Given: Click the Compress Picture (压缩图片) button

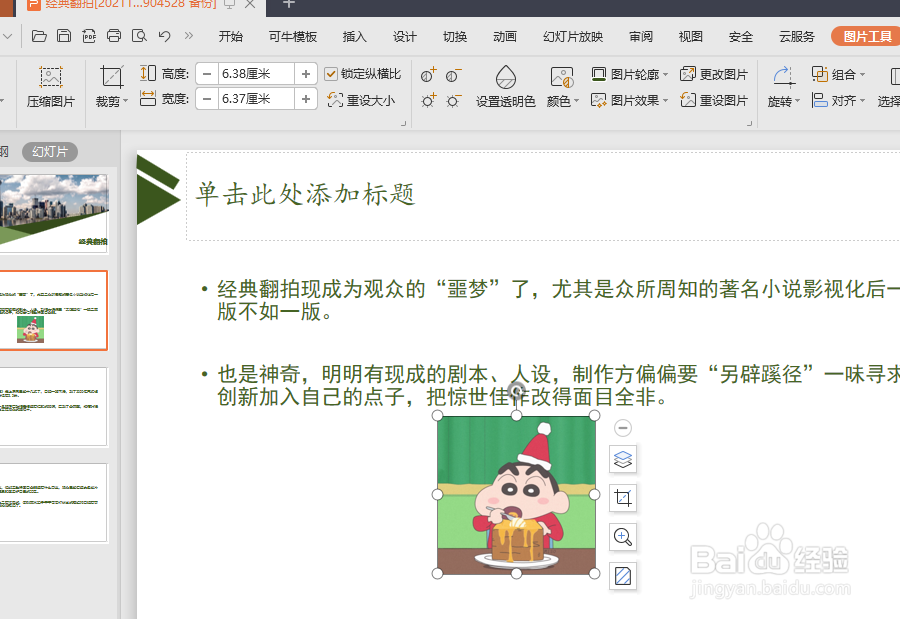Looking at the screenshot, I should click(x=51, y=87).
